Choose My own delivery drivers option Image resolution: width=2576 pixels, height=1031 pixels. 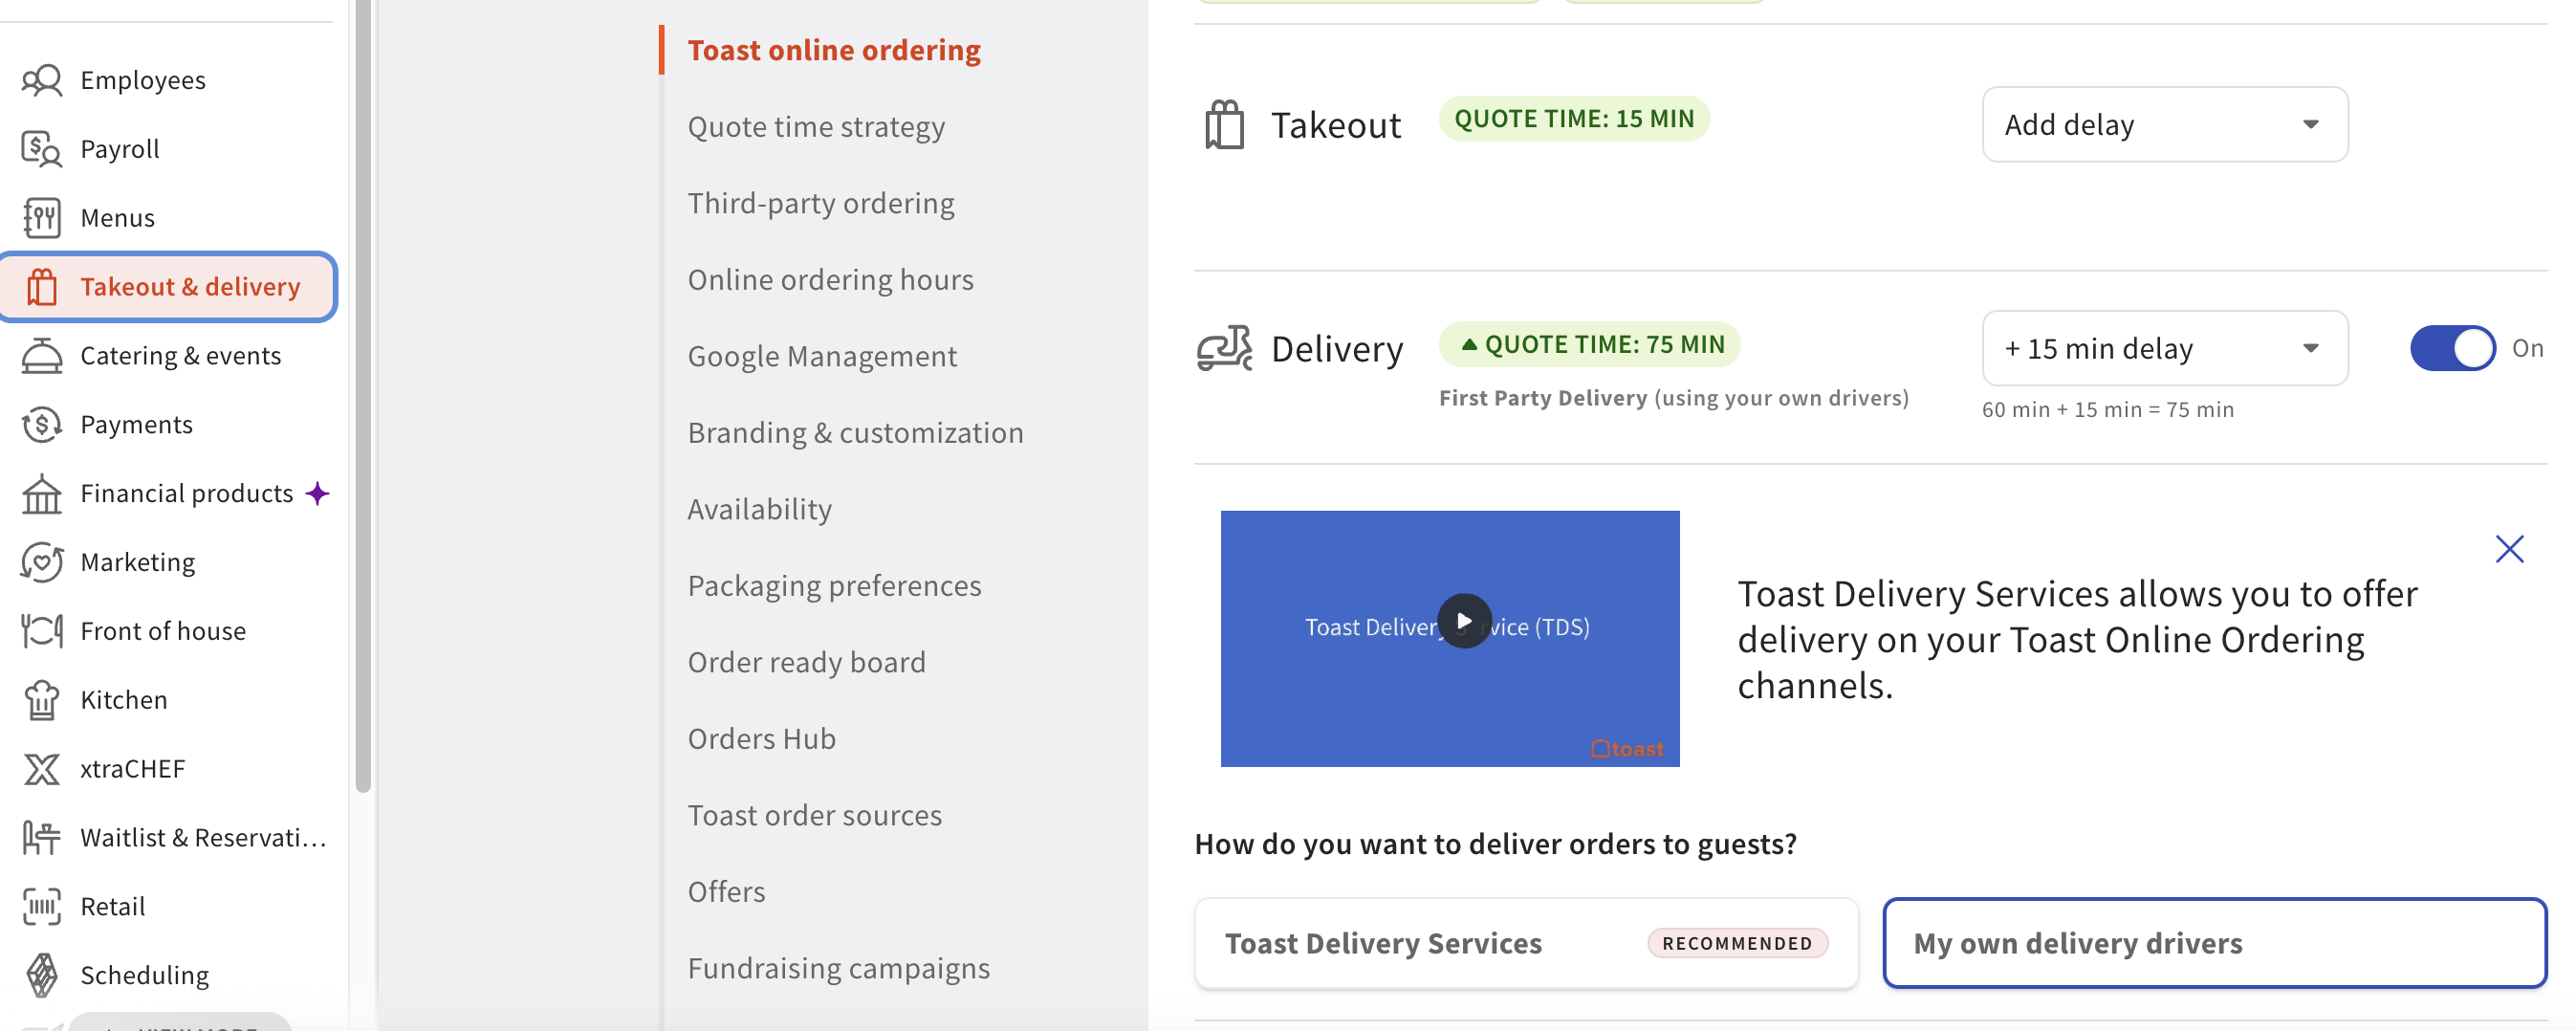2213,943
